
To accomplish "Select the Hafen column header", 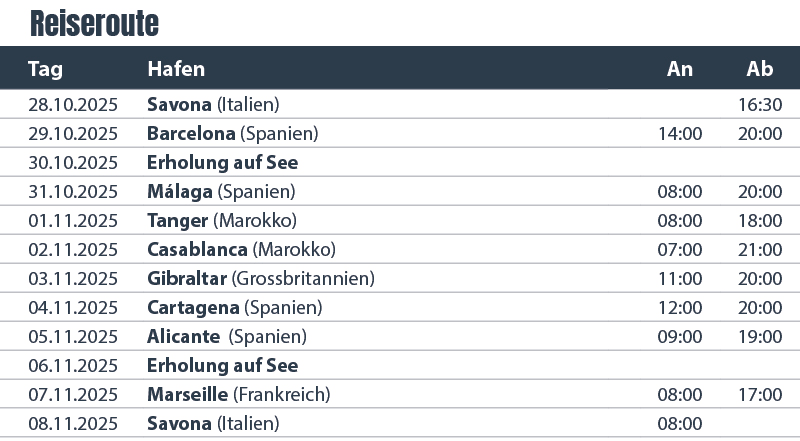I will click(176, 69).
